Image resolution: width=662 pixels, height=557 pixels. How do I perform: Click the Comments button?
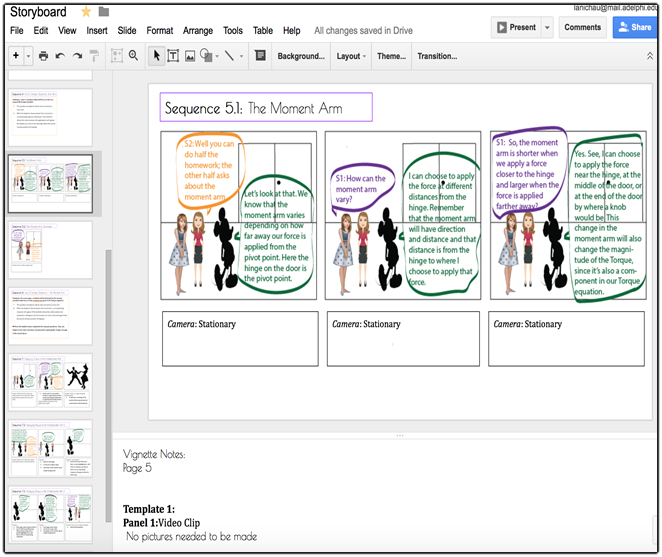[x=582, y=27]
